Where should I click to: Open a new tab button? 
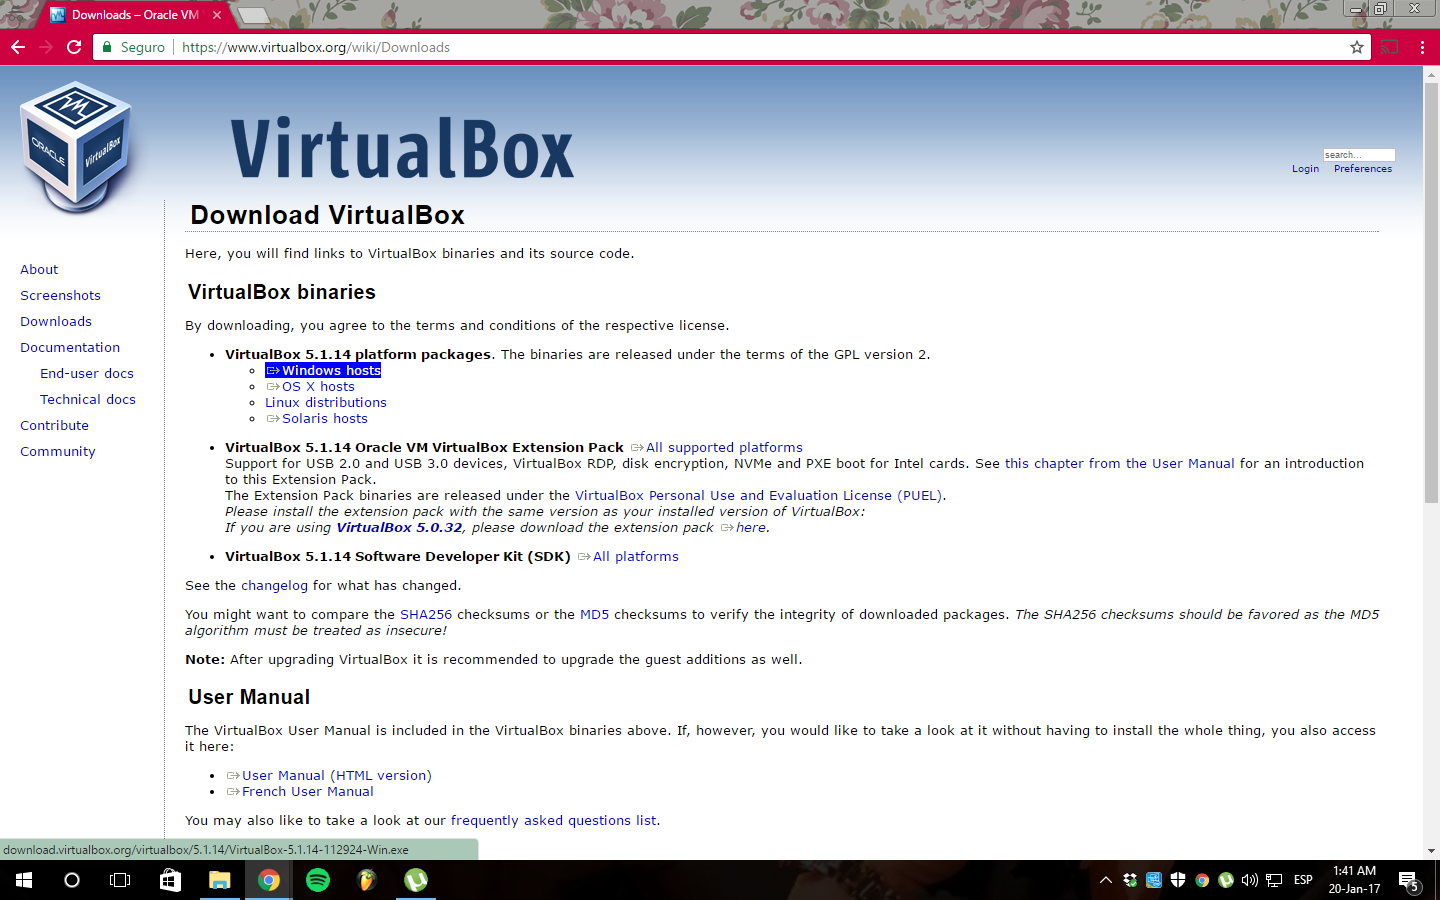pos(253,15)
